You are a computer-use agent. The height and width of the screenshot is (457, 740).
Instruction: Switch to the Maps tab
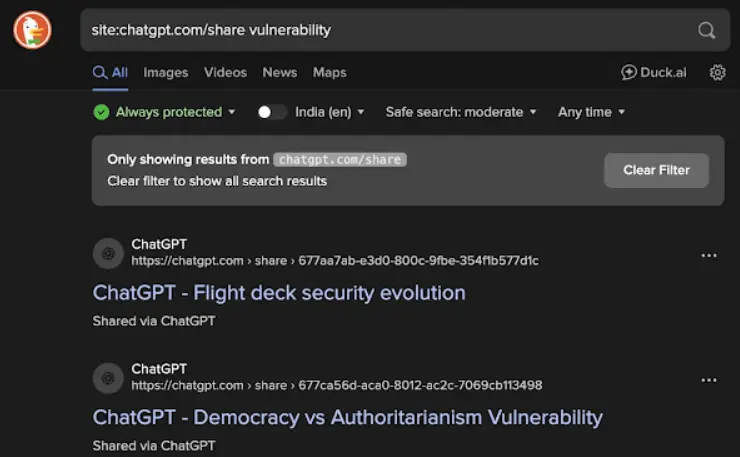coord(329,72)
